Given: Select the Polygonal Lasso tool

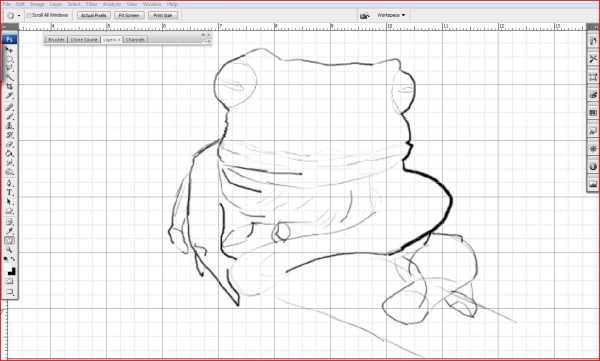Looking at the screenshot, I should pos(9,69).
